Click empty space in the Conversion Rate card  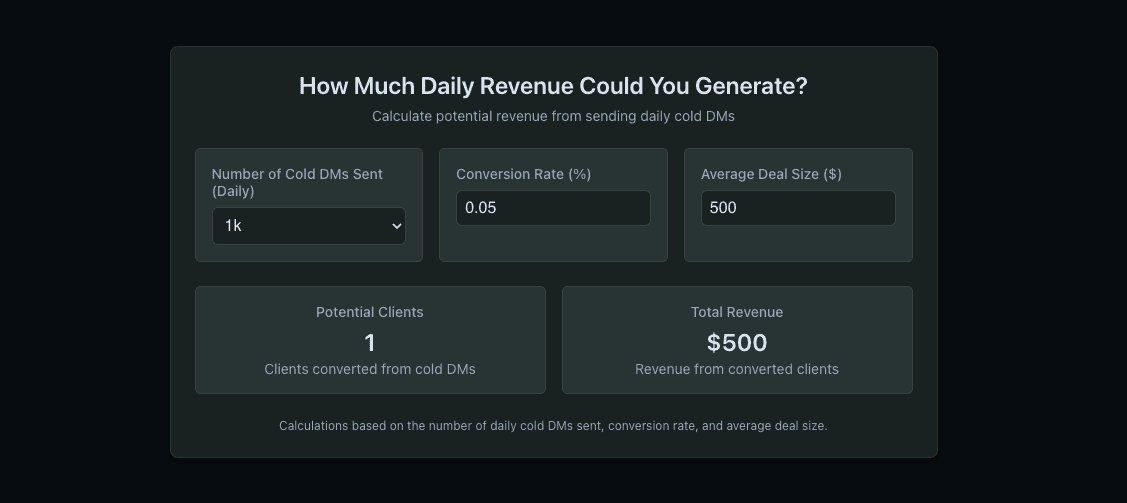[553, 244]
